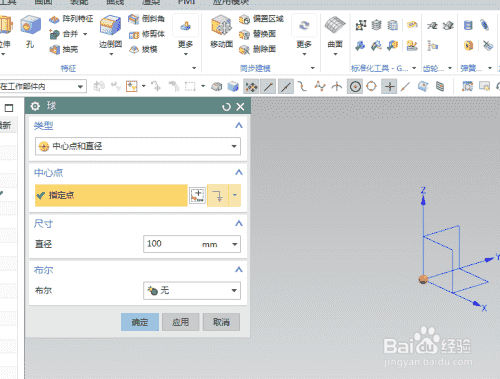Image resolution: width=500 pixels, height=379 pixels.
Task: Reset the 球 dialog with circular arrow
Action: tap(226, 107)
